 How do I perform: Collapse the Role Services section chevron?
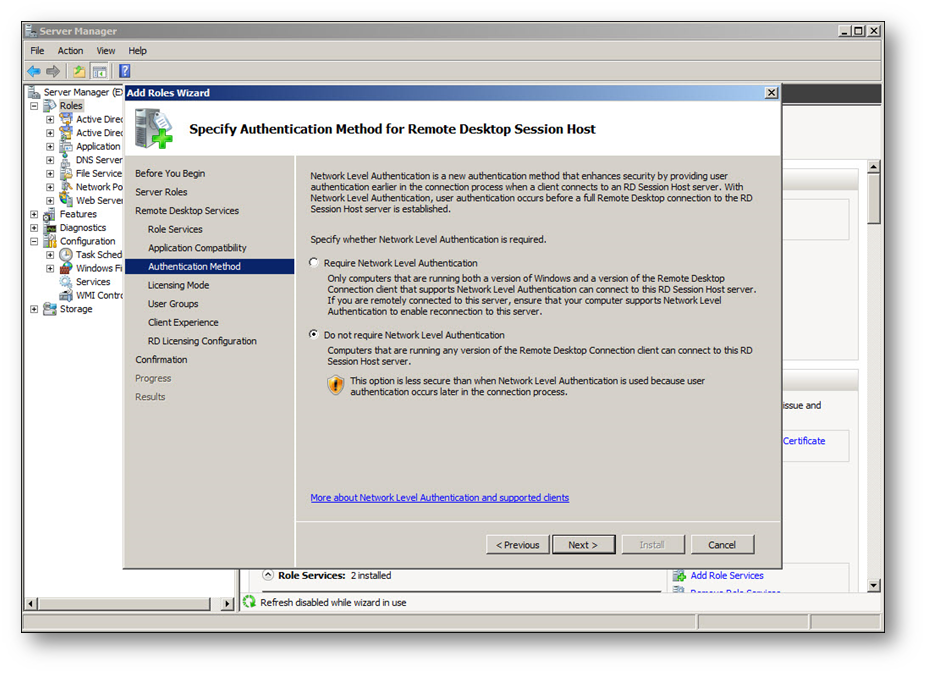tap(268, 575)
